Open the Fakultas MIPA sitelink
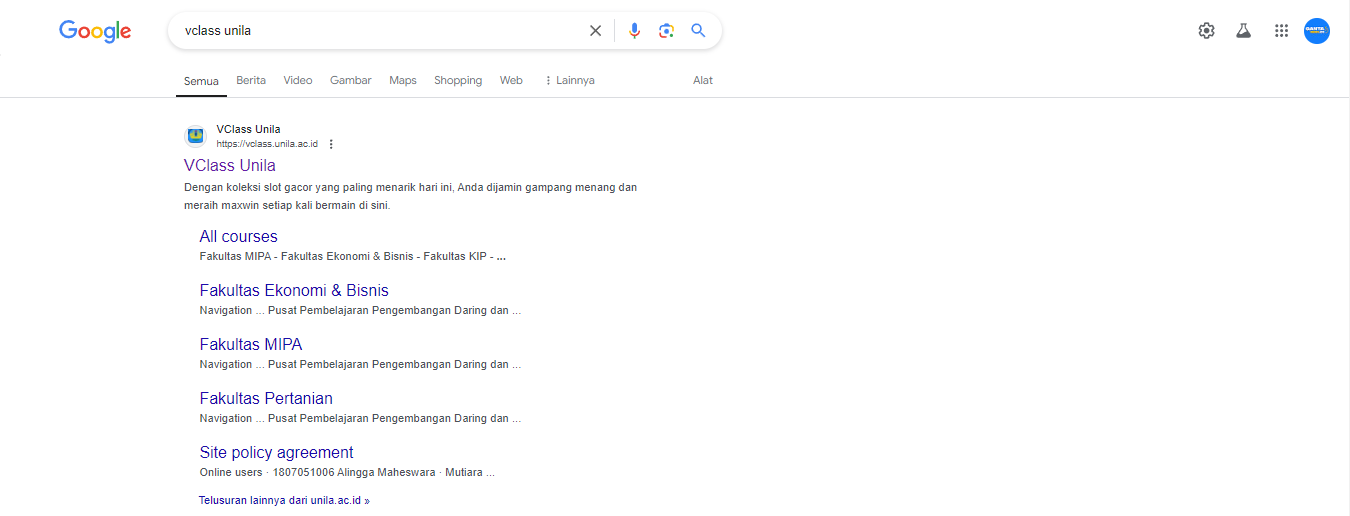1350x516 pixels. tap(251, 344)
